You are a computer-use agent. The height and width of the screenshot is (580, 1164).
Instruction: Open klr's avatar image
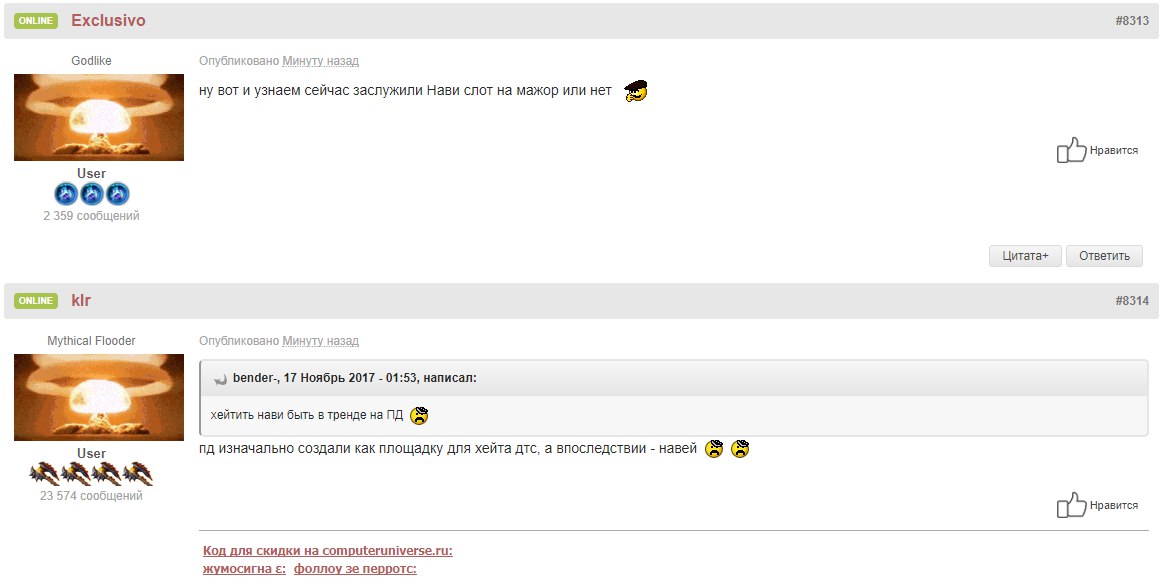99,397
